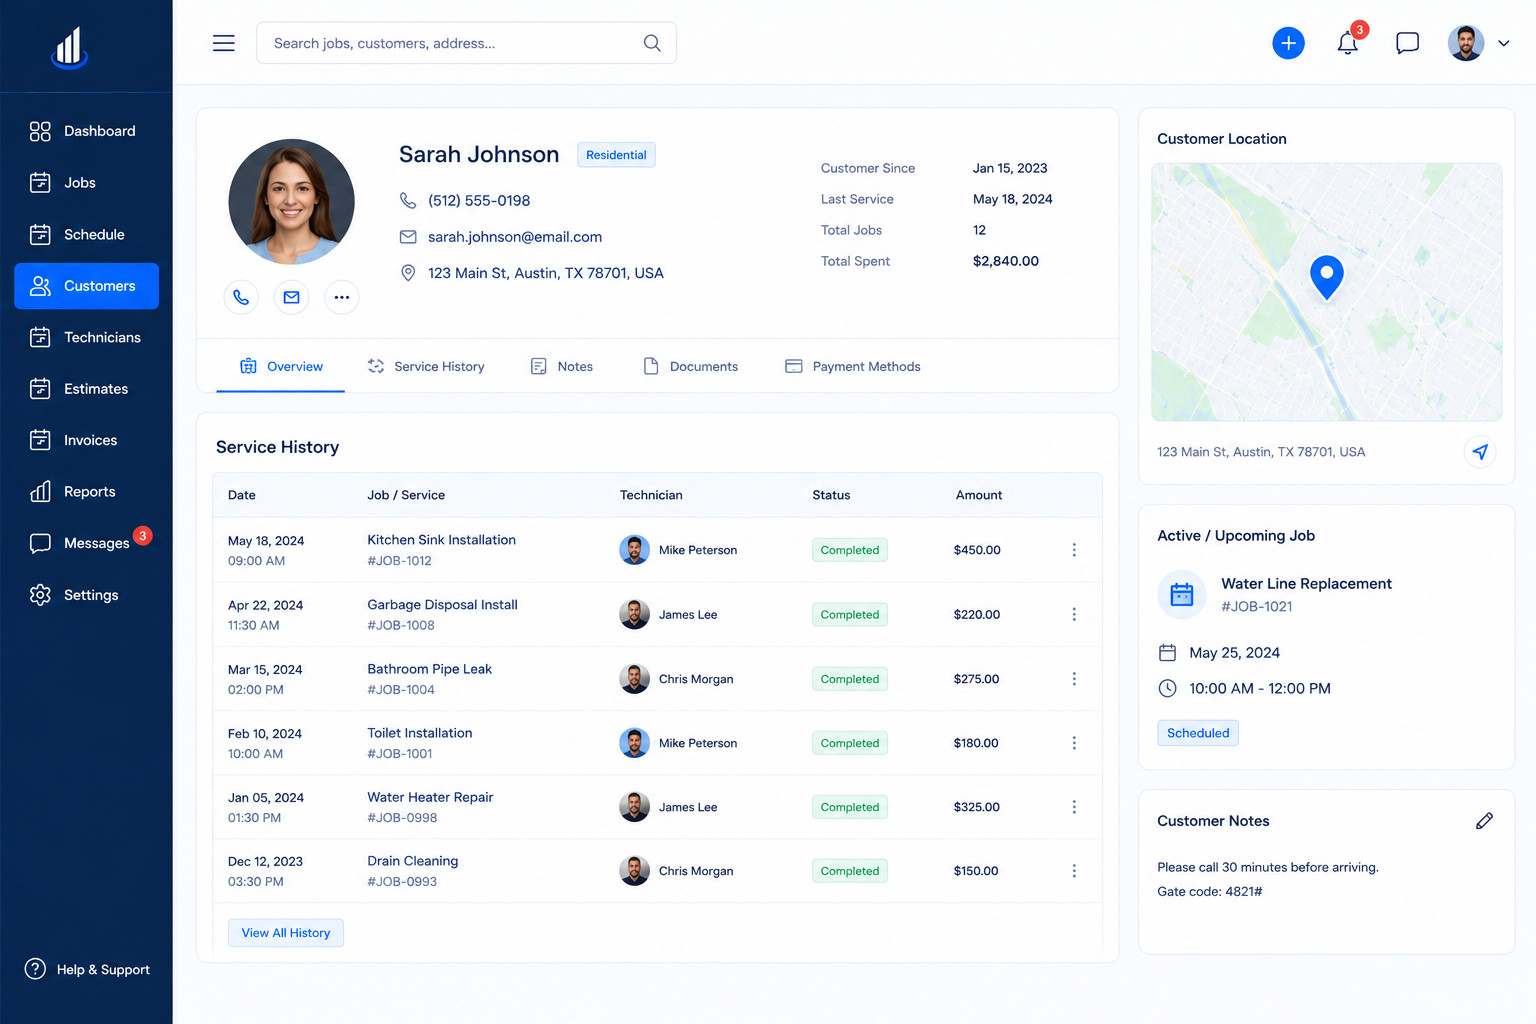Image resolution: width=1536 pixels, height=1024 pixels.
Task: Open row menu for Water Heater Repair
Action: pyautogui.click(x=1074, y=807)
